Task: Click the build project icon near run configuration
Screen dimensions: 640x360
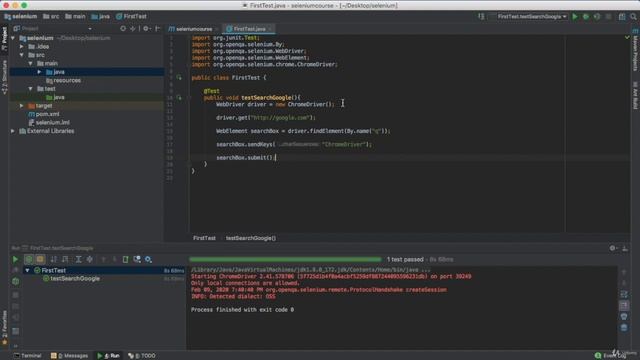Action: pos(481,17)
